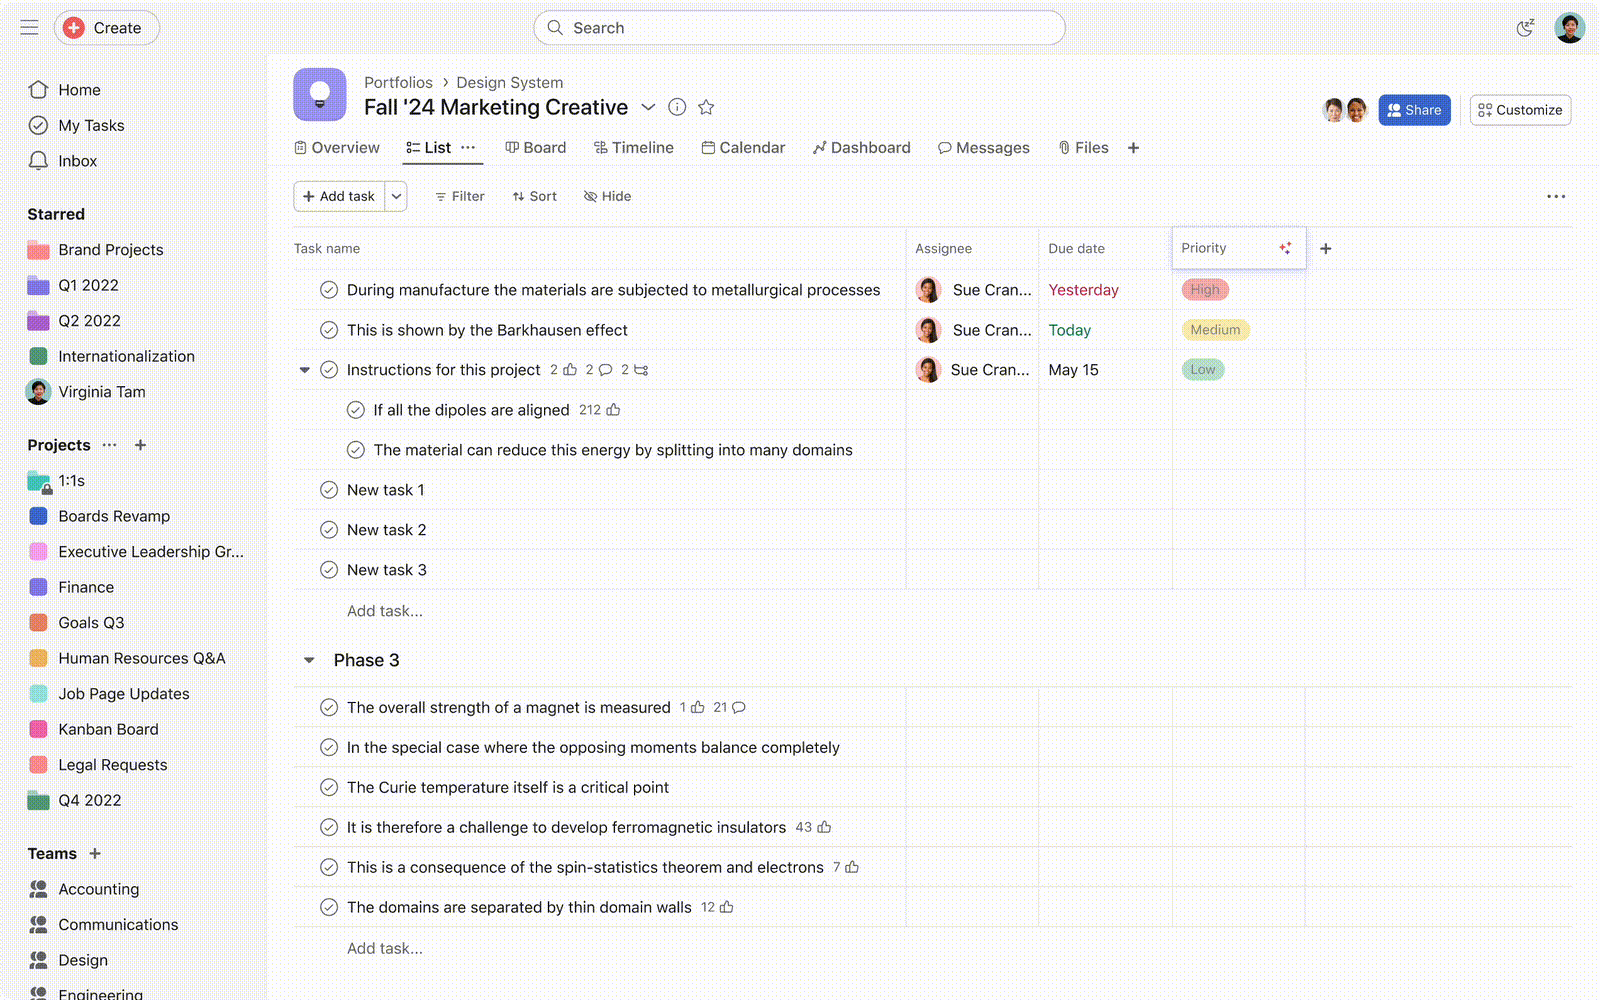Collapse the Phase 3 section

(310, 660)
